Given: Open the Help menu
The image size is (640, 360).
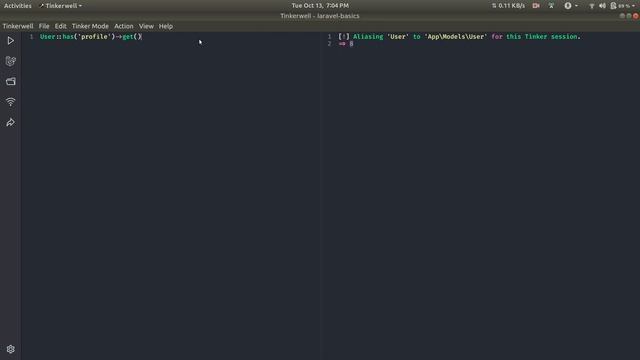Looking at the screenshot, I should pos(166,26).
